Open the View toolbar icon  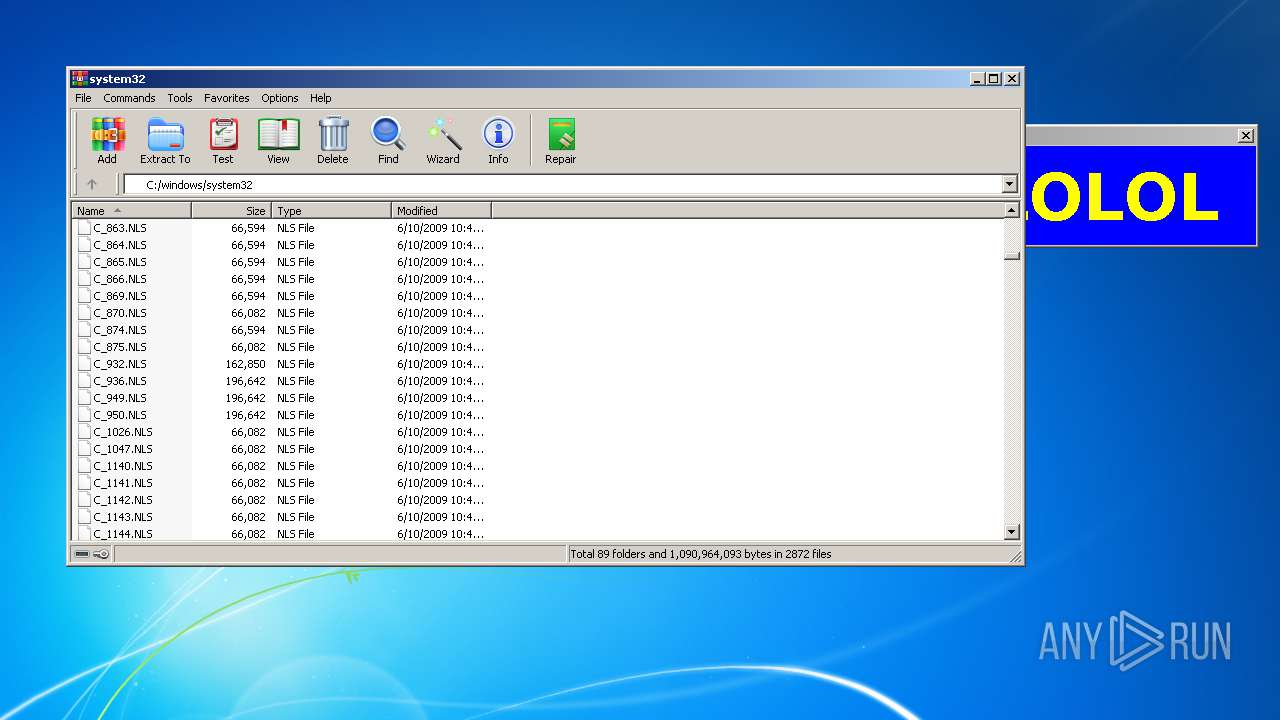278,134
